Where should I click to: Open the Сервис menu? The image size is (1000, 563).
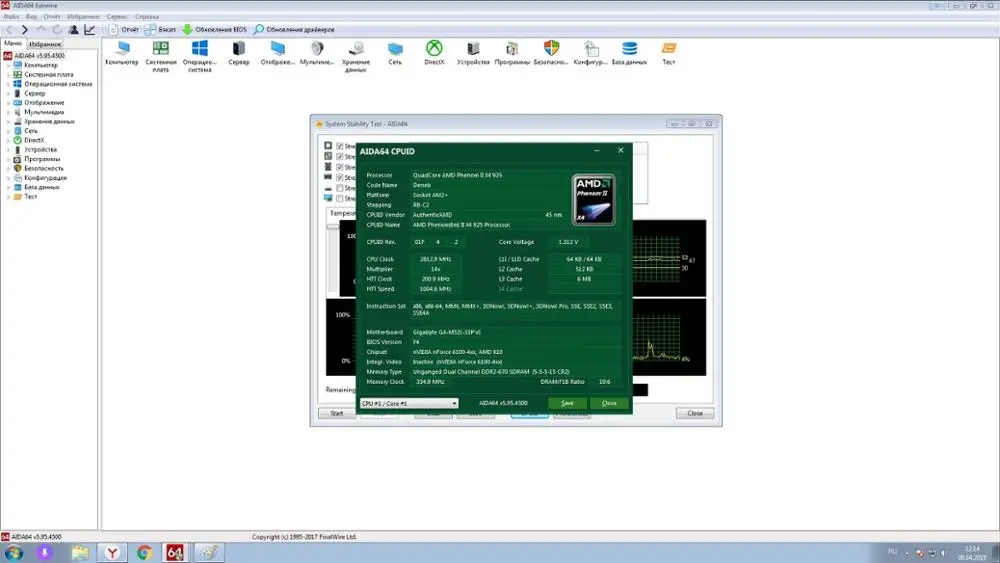click(x=117, y=17)
